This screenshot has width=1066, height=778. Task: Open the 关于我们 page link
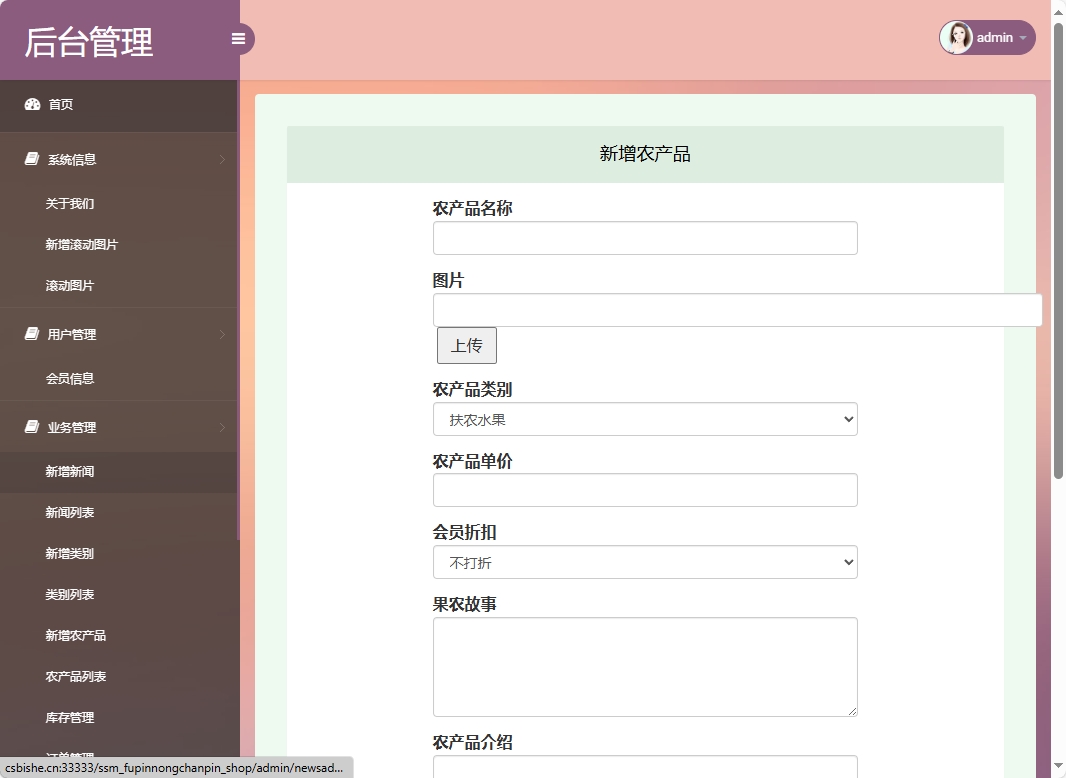pos(69,203)
